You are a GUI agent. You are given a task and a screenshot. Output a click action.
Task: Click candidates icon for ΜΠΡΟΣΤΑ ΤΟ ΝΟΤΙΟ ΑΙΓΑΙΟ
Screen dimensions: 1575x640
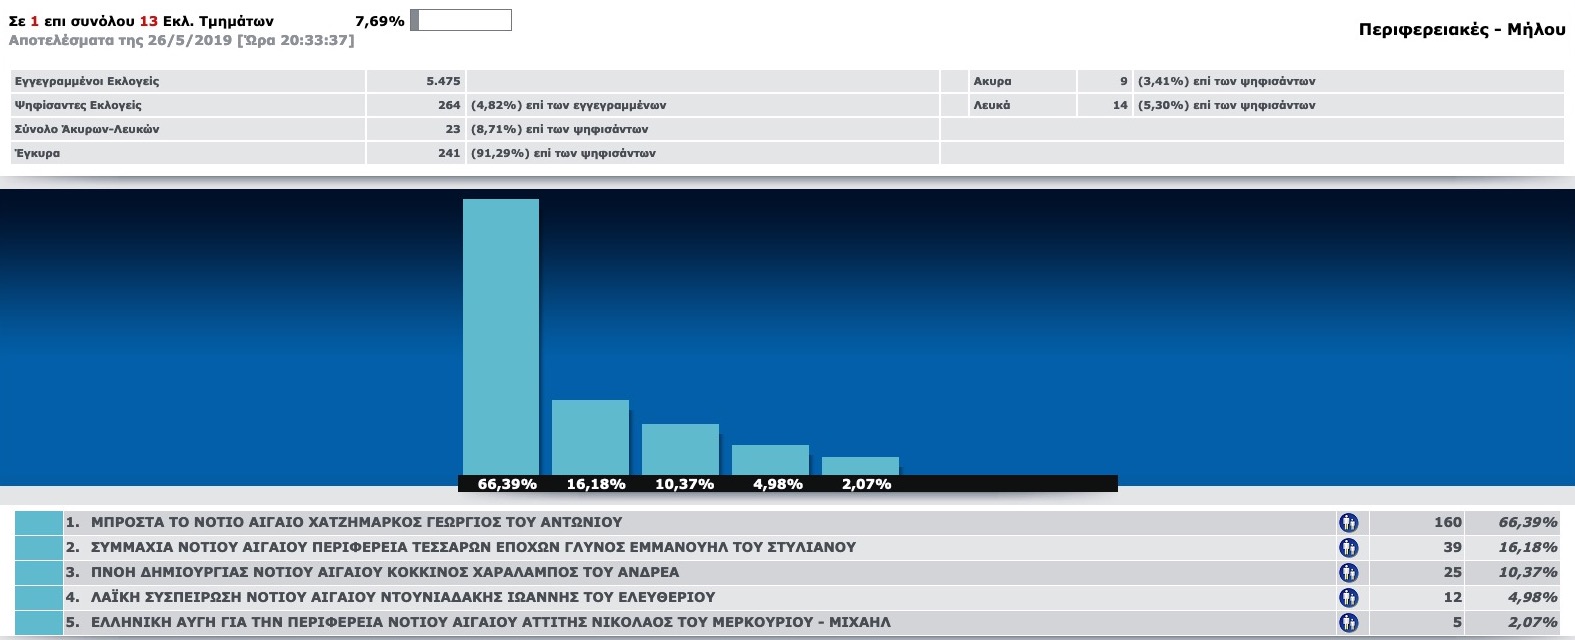tap(1348, 522)
